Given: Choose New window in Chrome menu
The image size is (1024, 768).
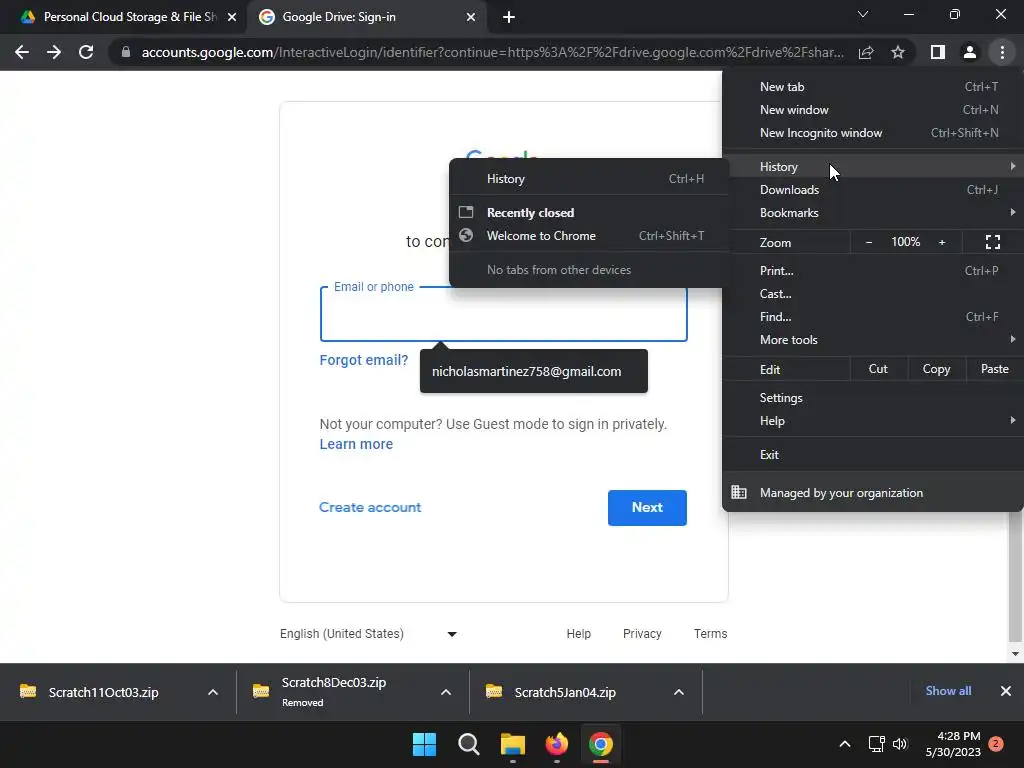Looking at the screenshot, I should click(x=873, y=110).
